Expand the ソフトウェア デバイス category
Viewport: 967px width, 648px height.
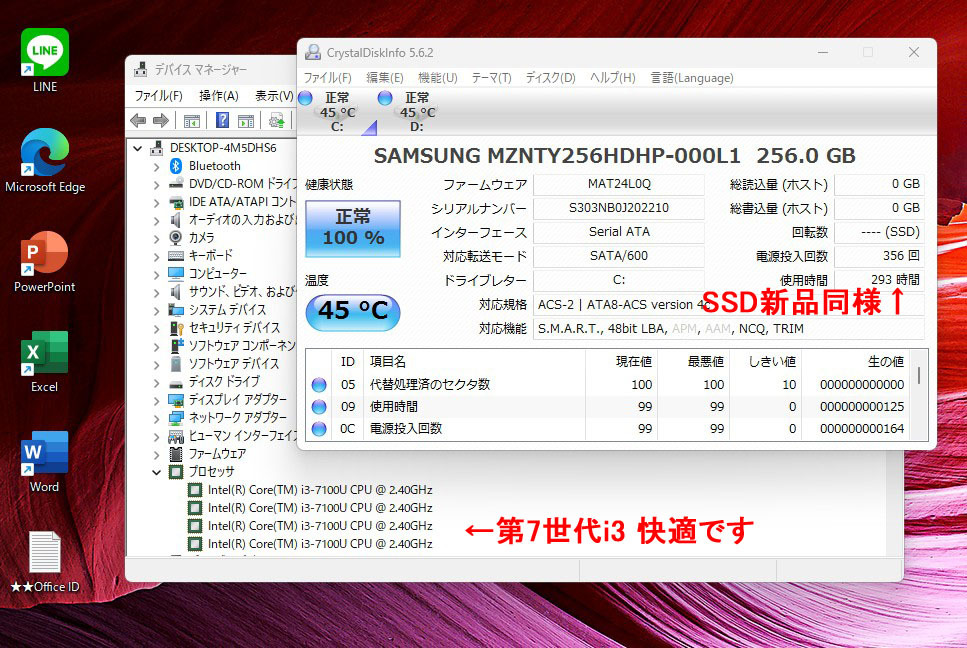[x=156, y=364]
